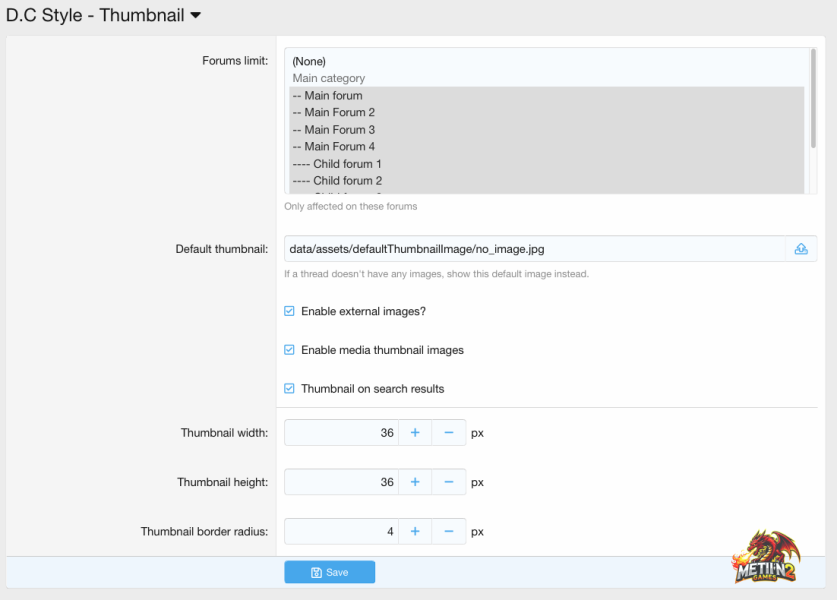Click the Thumbnail height value field
The height and width of the screenshot is (600, 837).
click(342, 482)
